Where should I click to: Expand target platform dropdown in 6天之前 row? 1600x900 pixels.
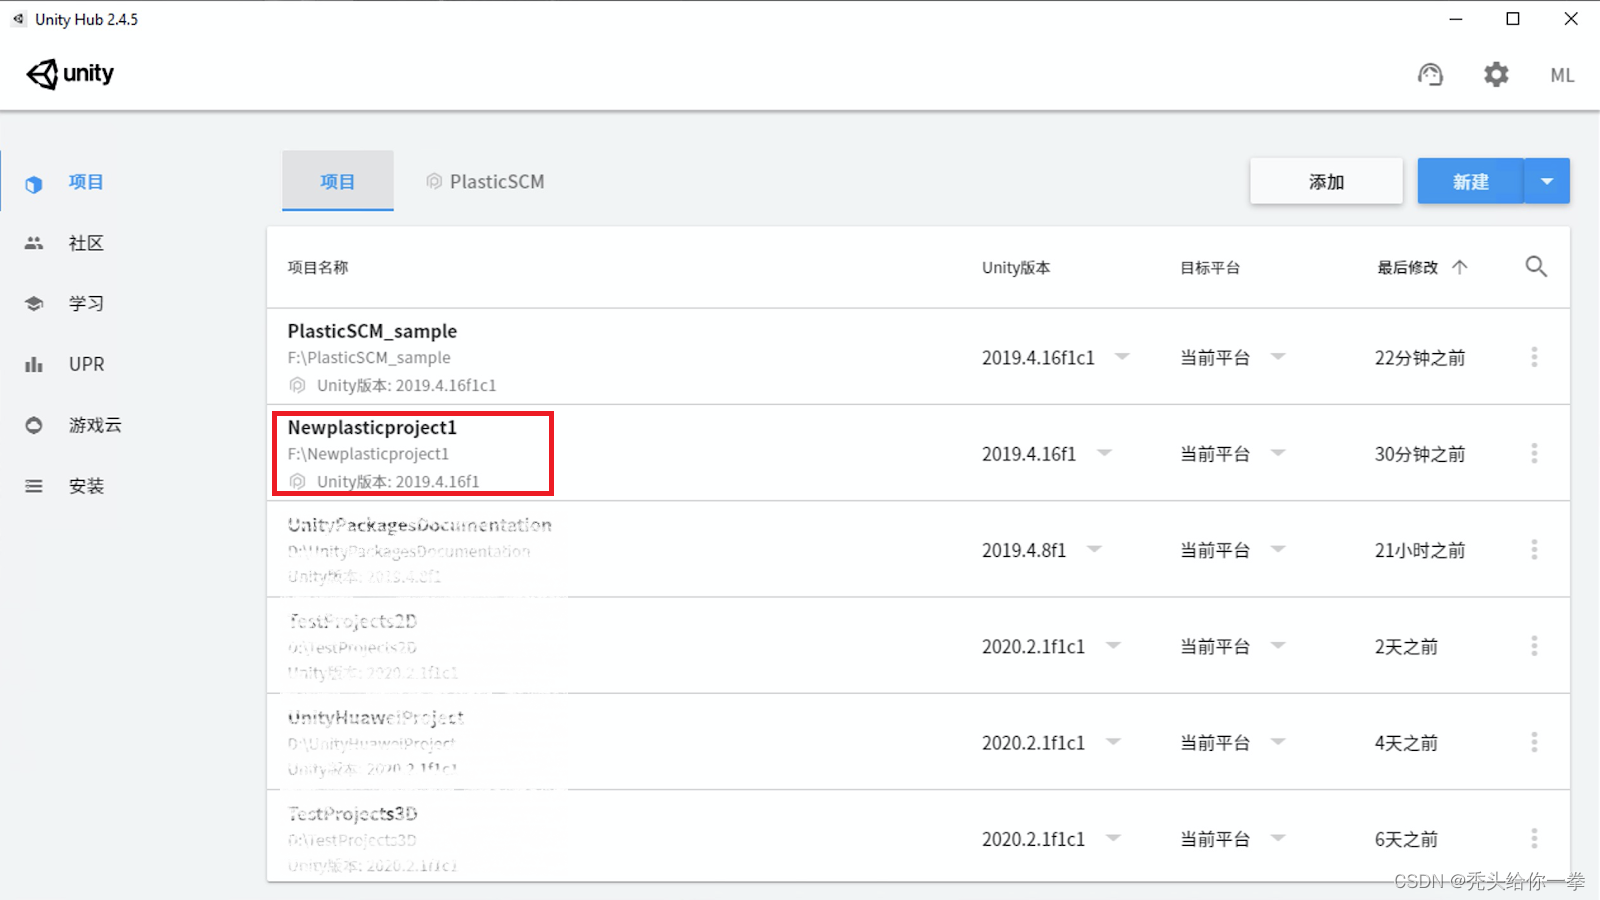pyautogui.click(x=1278, y=838)
